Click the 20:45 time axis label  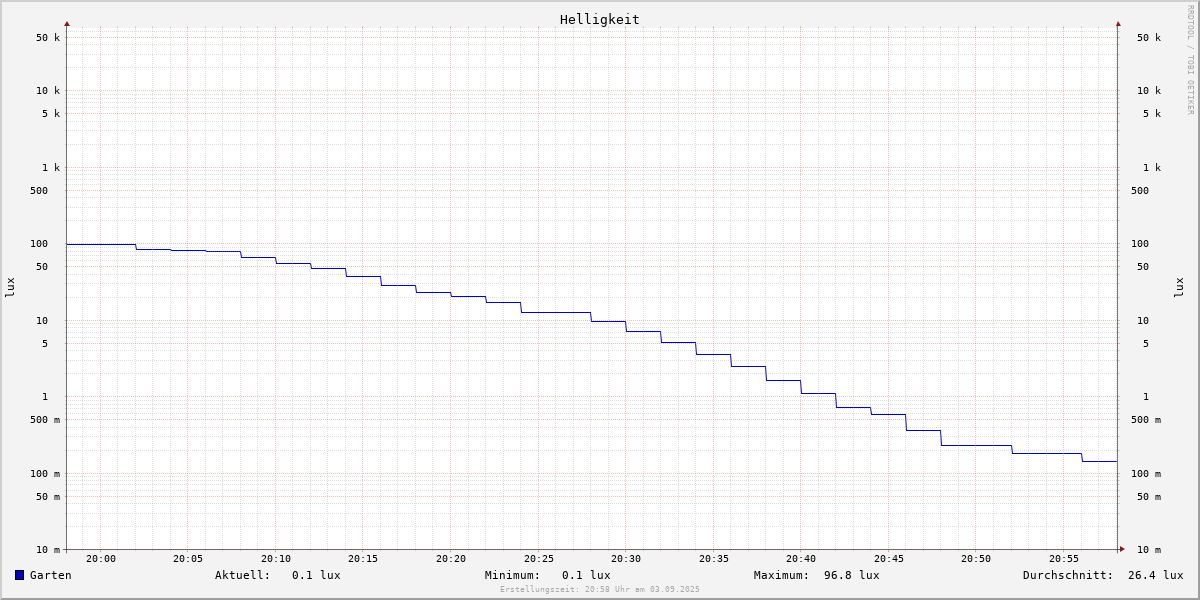point(889,559)
